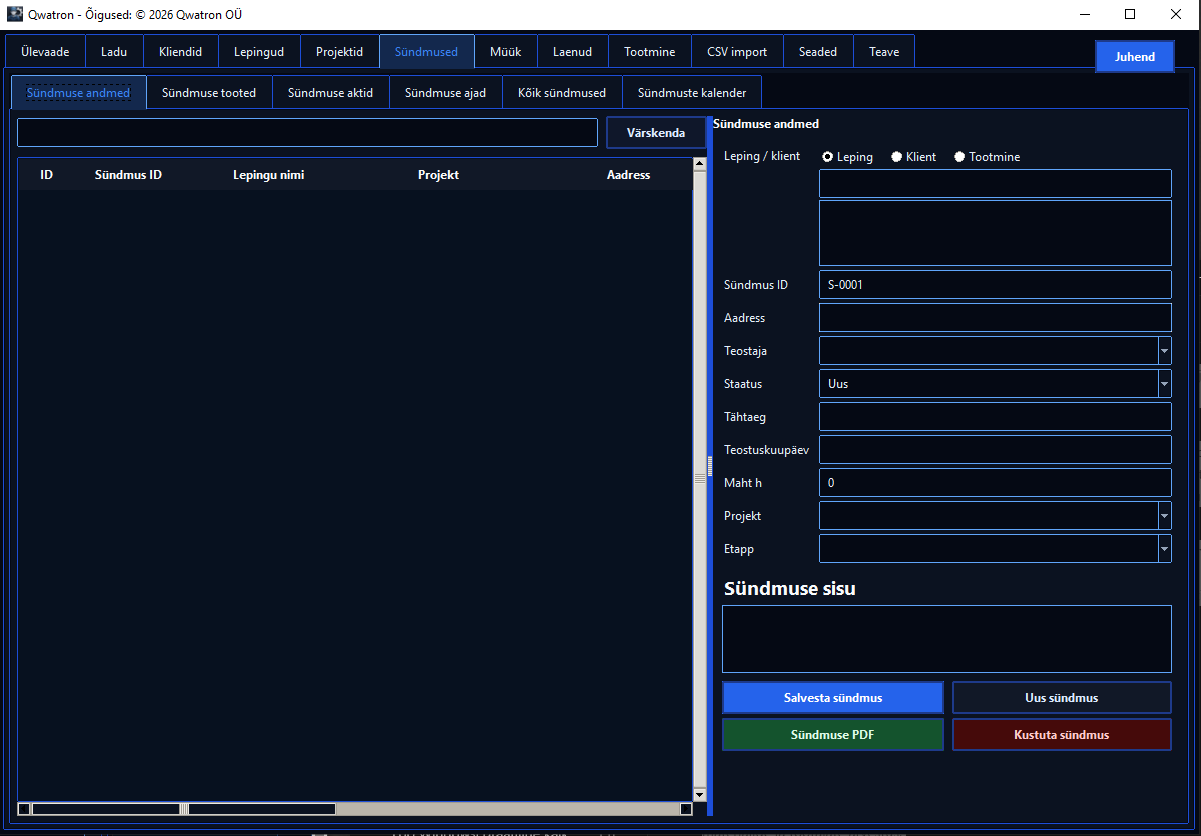
Task: Click the events table vertical scrollbar
Action: 700,480
